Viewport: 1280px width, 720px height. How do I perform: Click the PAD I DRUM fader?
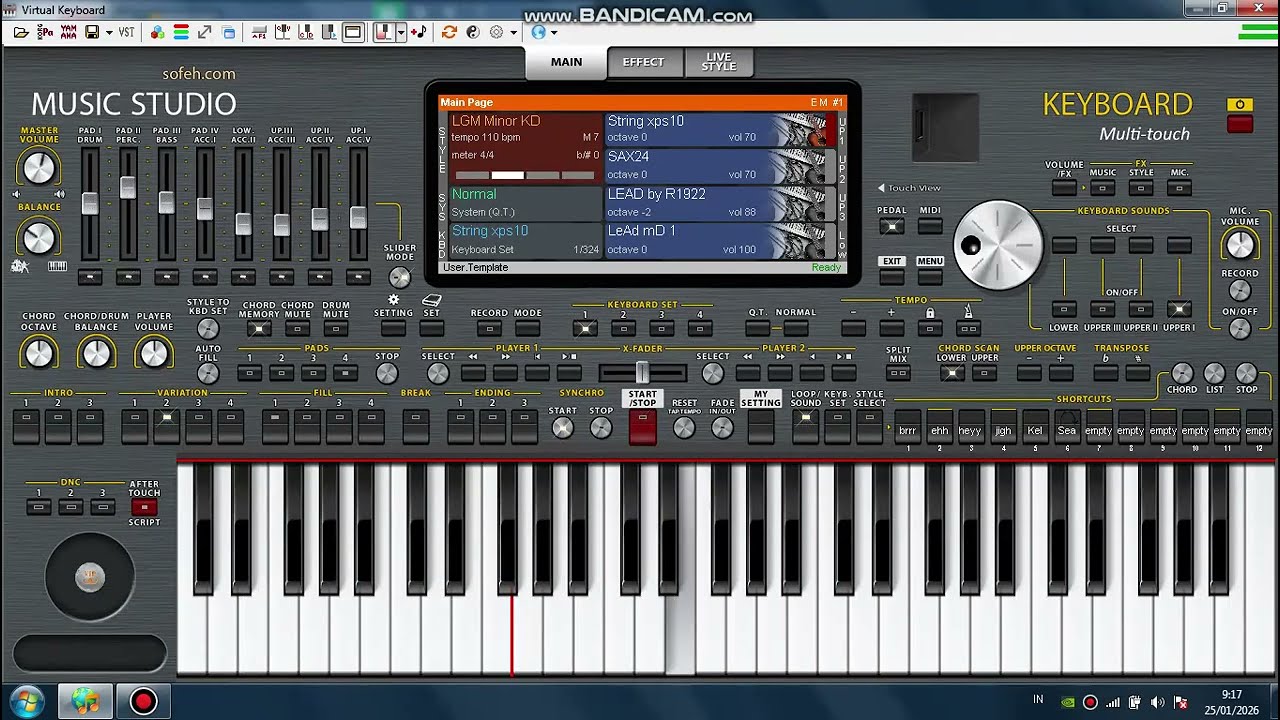[x=90, y=203]
